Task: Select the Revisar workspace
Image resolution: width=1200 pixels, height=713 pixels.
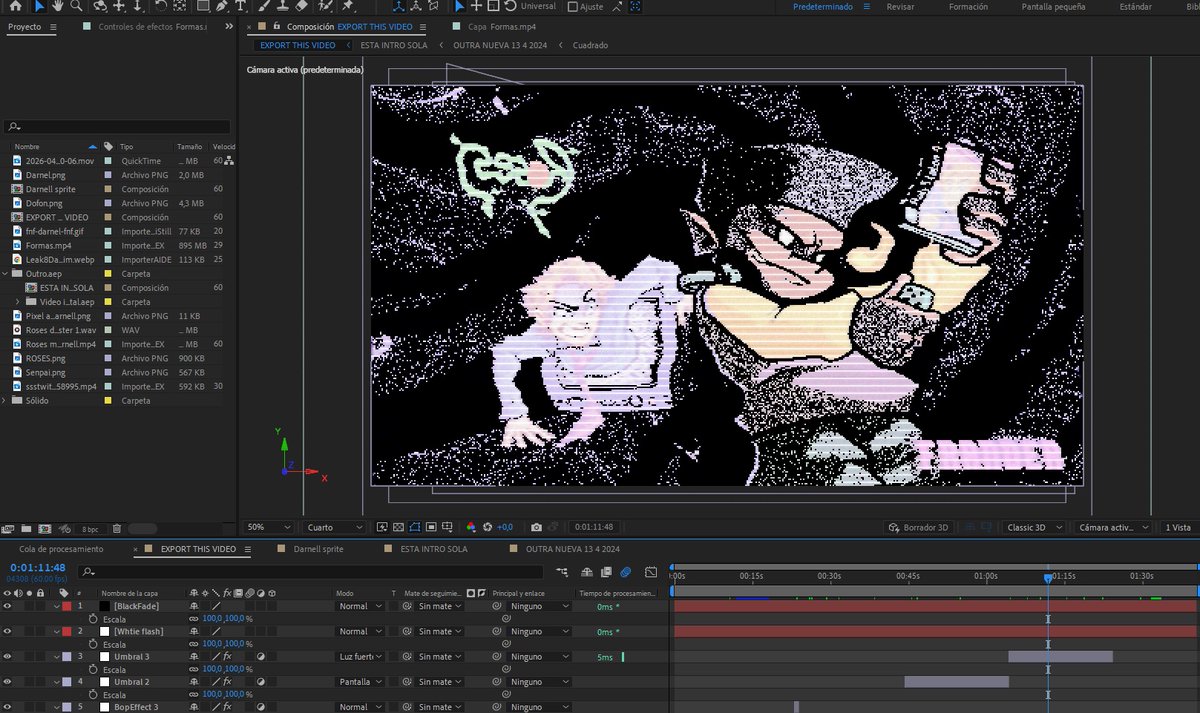Action: [900, 6]
